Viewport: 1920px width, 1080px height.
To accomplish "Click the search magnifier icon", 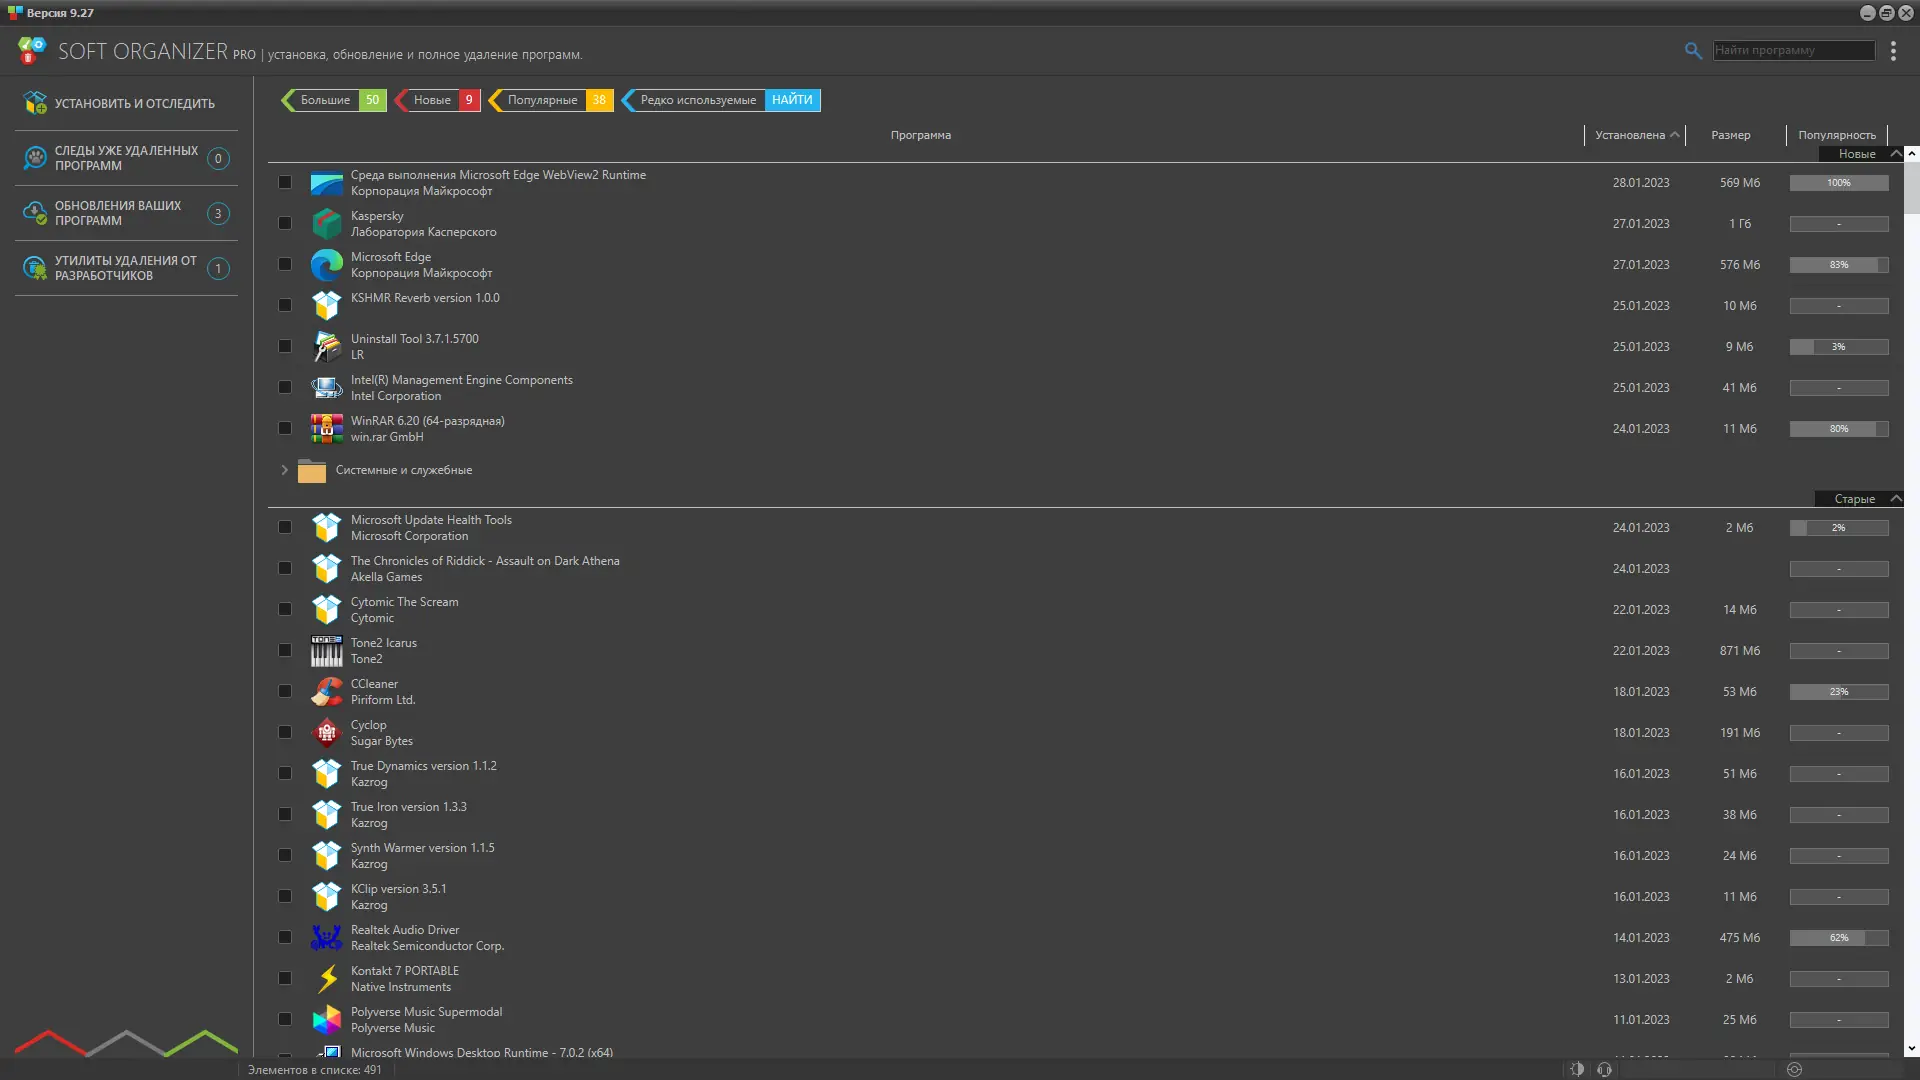I will 1692,50.
